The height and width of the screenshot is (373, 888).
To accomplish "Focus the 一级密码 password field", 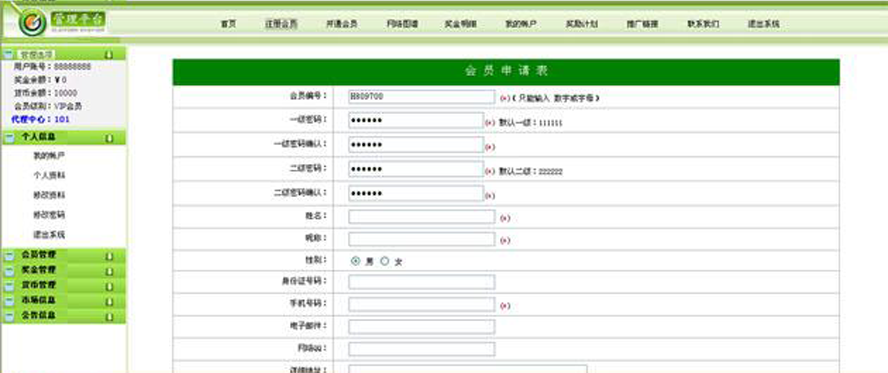I will coord(416,121).
